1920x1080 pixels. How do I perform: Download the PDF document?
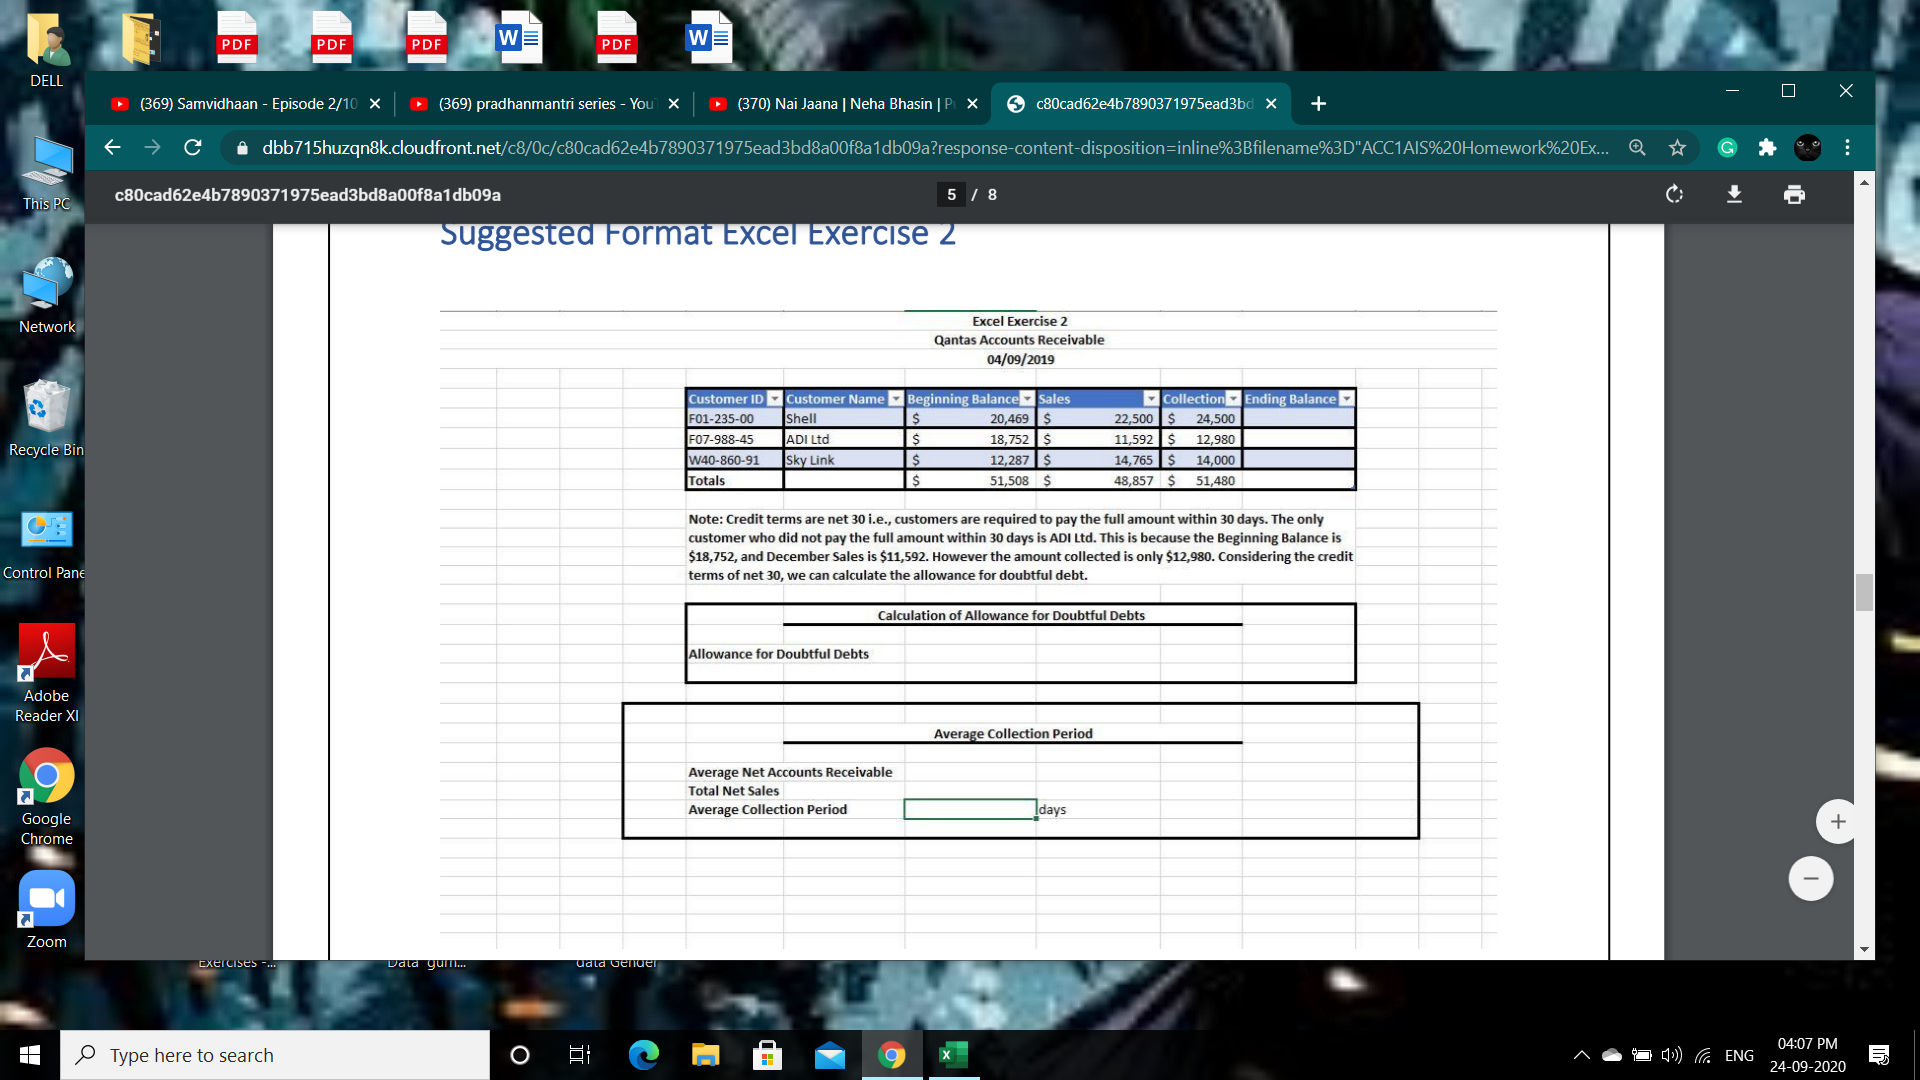1734,195
